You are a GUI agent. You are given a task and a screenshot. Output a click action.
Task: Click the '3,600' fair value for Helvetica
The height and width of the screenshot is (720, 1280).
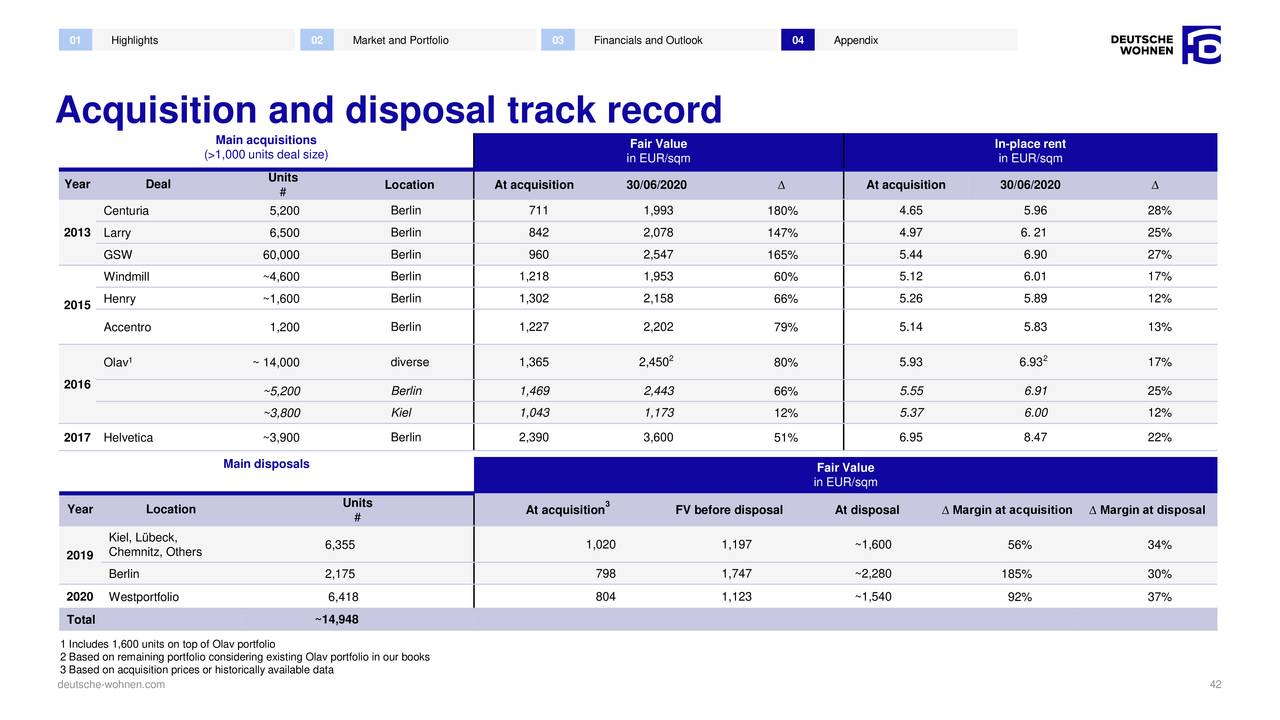pos(656,438)
